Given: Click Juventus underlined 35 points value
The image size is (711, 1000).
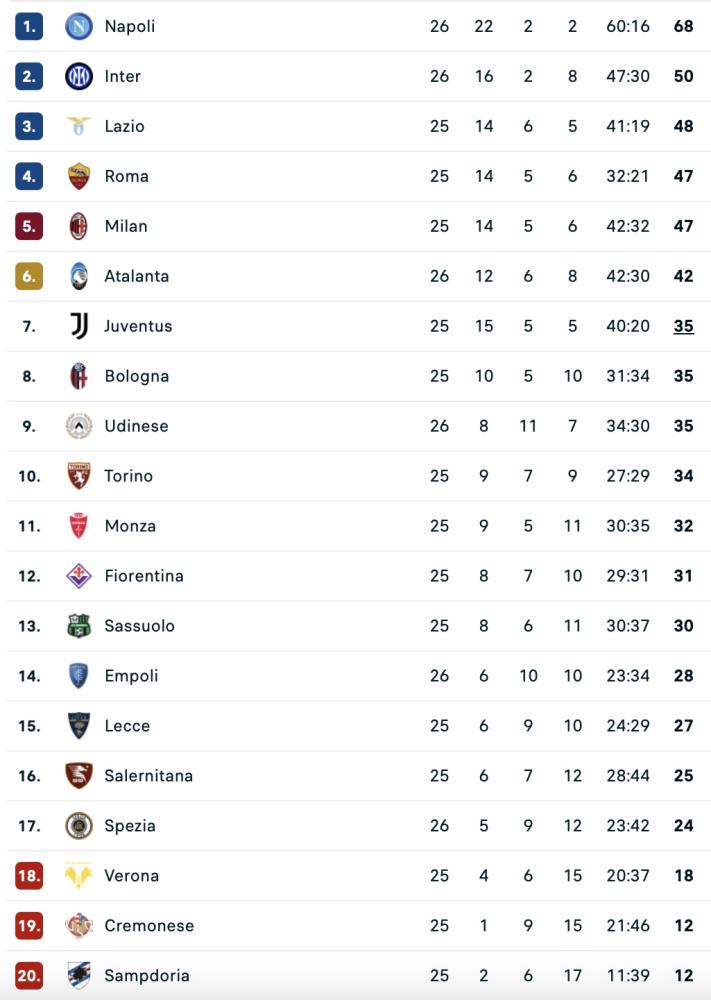Looking at the screenshot, I should pos(684,327).
